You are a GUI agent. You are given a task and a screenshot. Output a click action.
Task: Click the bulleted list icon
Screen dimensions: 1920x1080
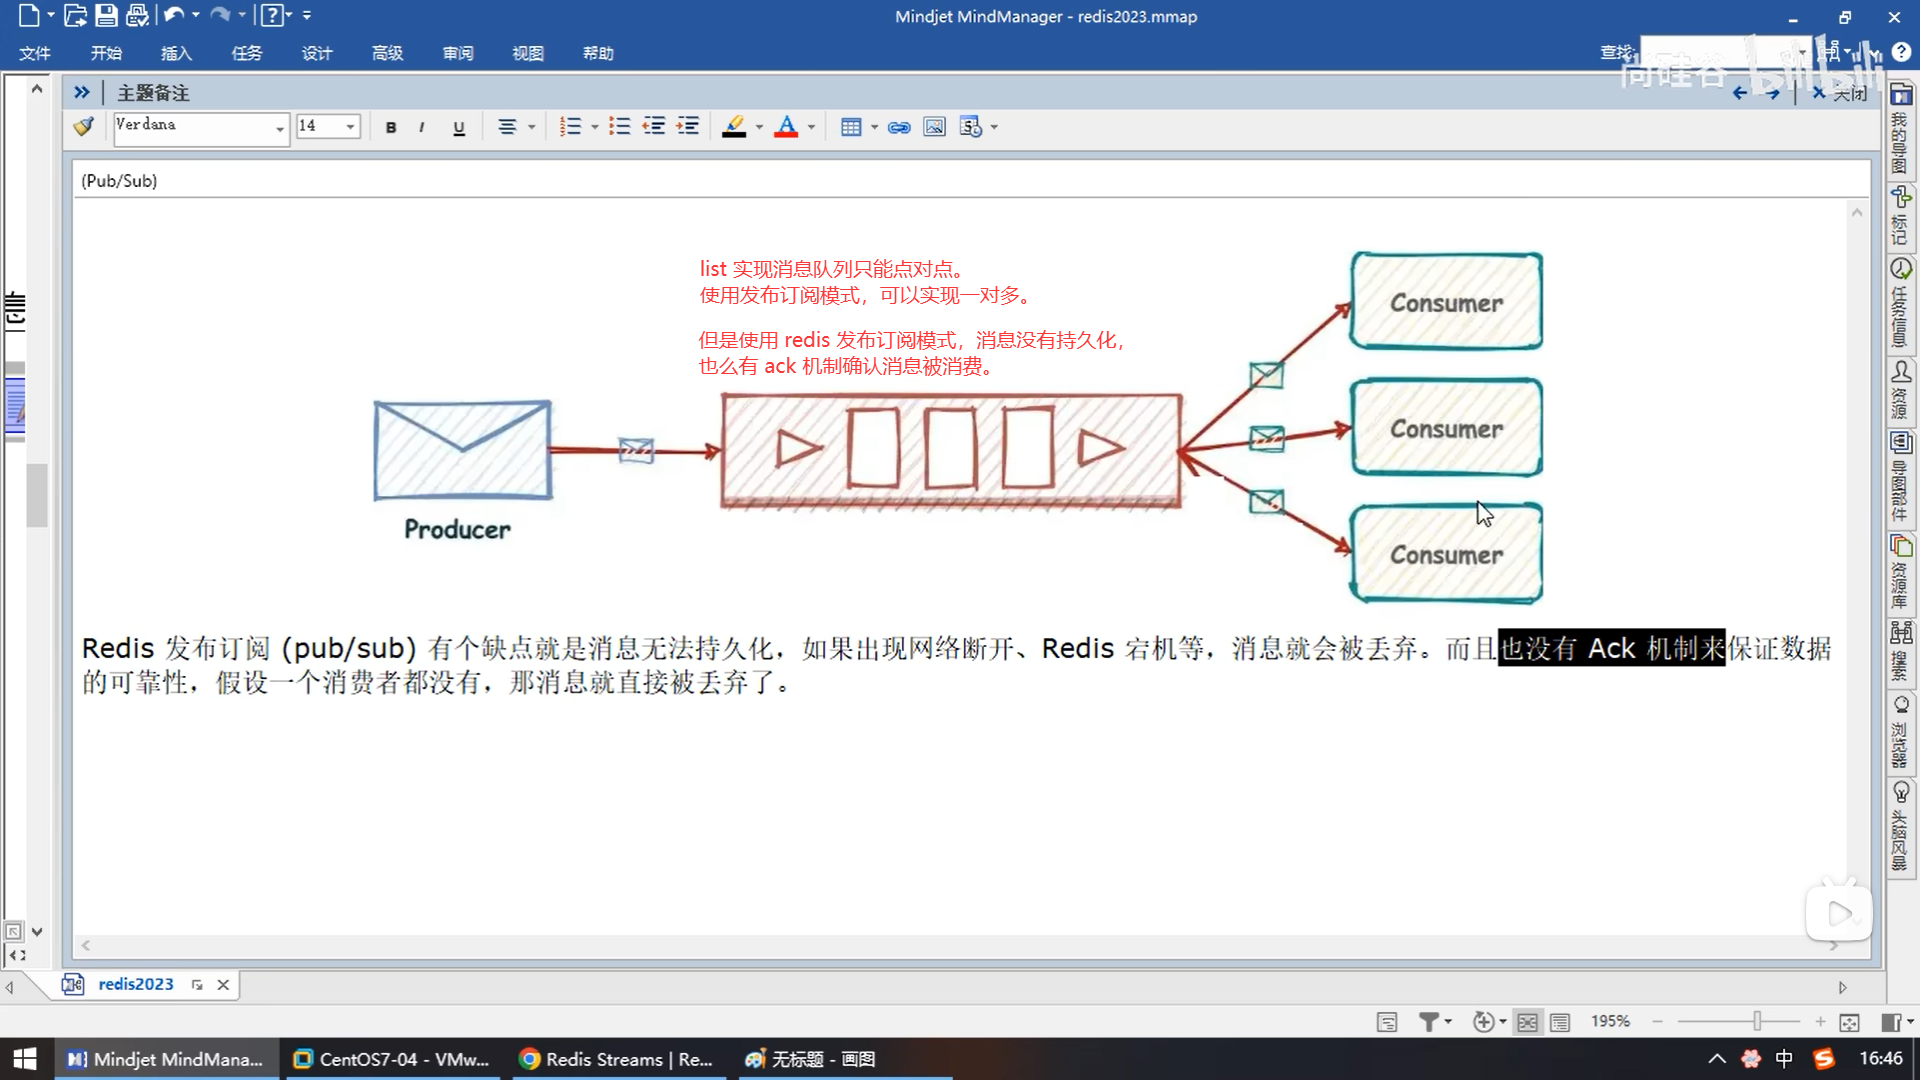pos(619,127)
